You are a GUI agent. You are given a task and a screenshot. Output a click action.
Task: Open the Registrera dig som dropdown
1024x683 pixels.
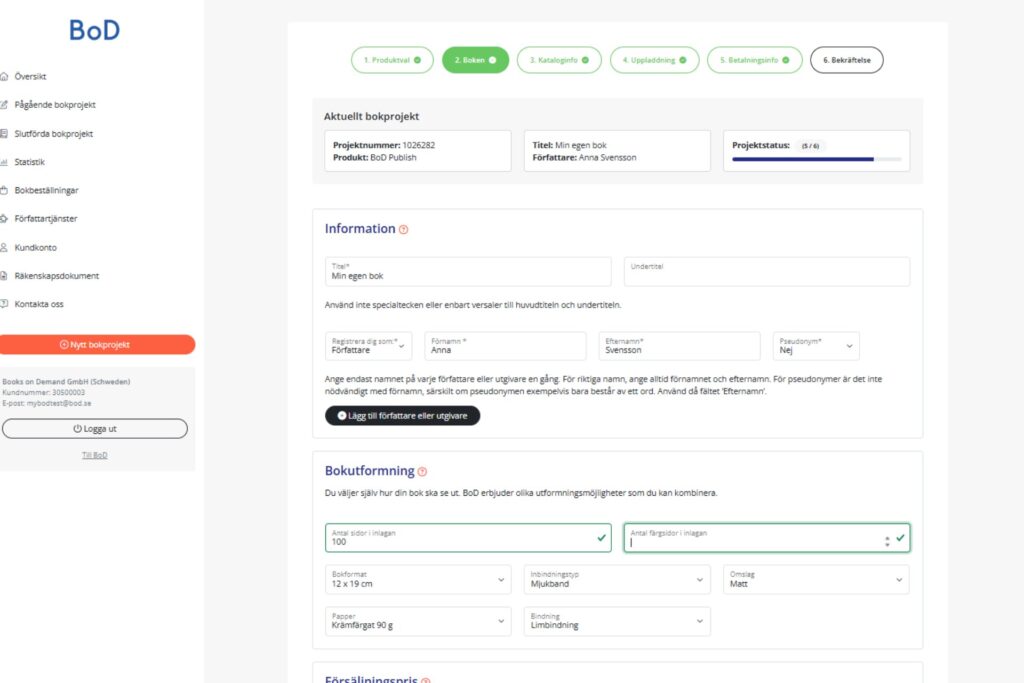(x=368, y=346)
